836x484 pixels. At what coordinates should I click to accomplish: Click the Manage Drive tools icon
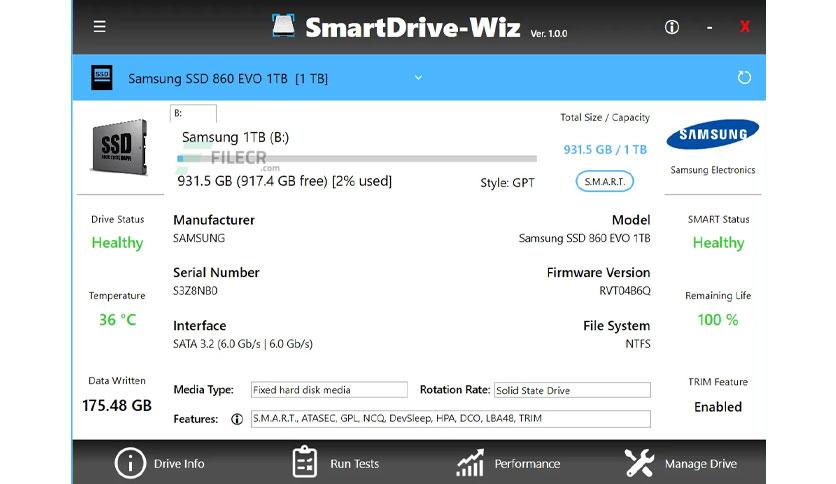tap(639, 462)
